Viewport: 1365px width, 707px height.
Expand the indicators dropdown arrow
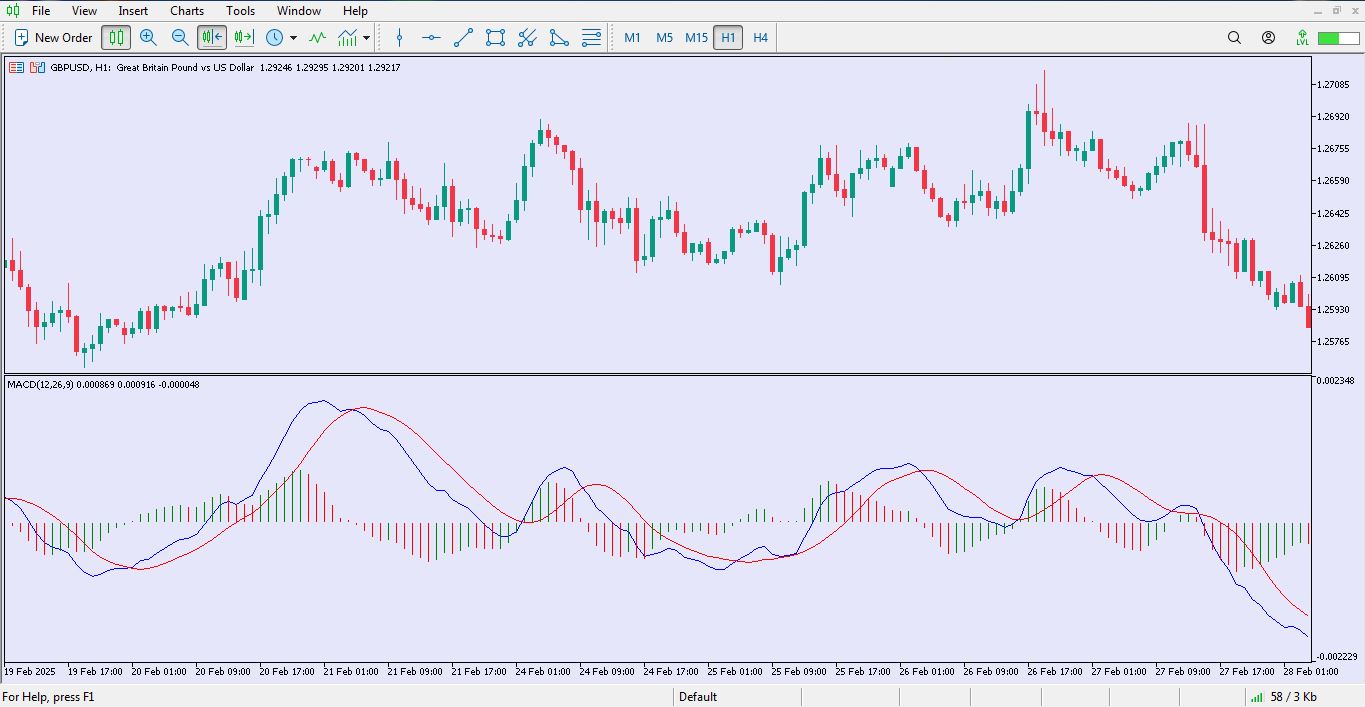(367, 38)
